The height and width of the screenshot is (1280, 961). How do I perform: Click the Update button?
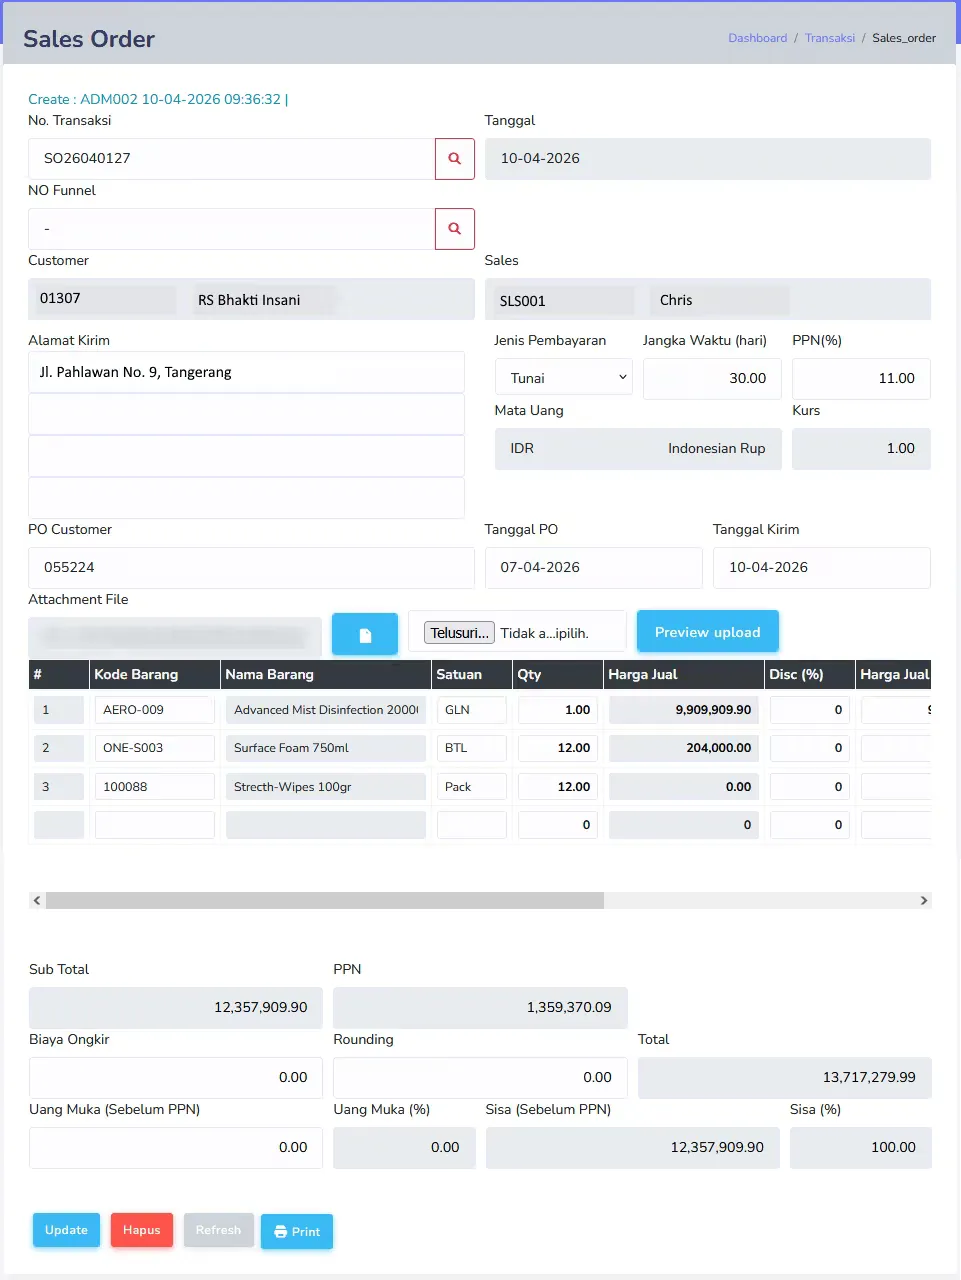(x=66, y=1230)
